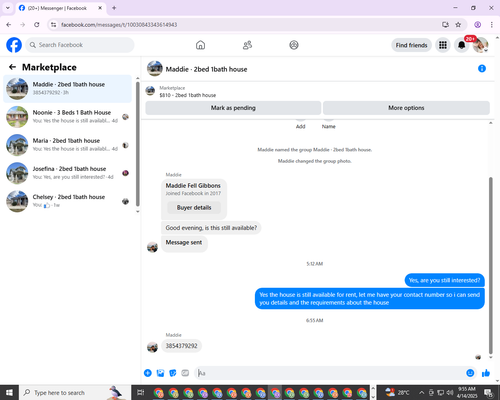500x400 pixels.
Task: Open Facebook home via logo
Action: tap(14, 45)
